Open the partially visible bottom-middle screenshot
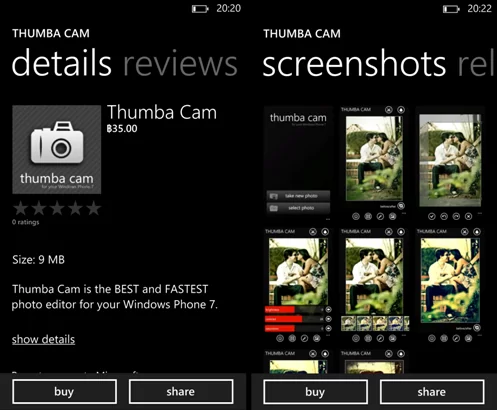 tap(374, 361)
